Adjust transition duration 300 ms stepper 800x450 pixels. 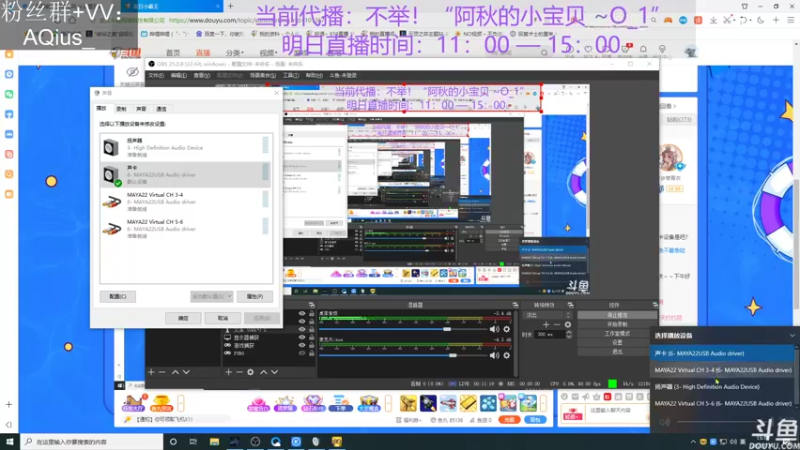(569, 334)
